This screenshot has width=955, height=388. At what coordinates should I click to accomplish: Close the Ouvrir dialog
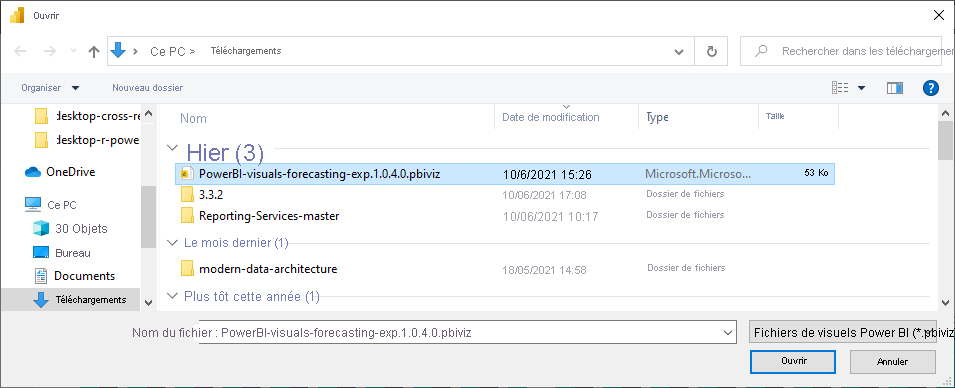(x=939, y=16)
